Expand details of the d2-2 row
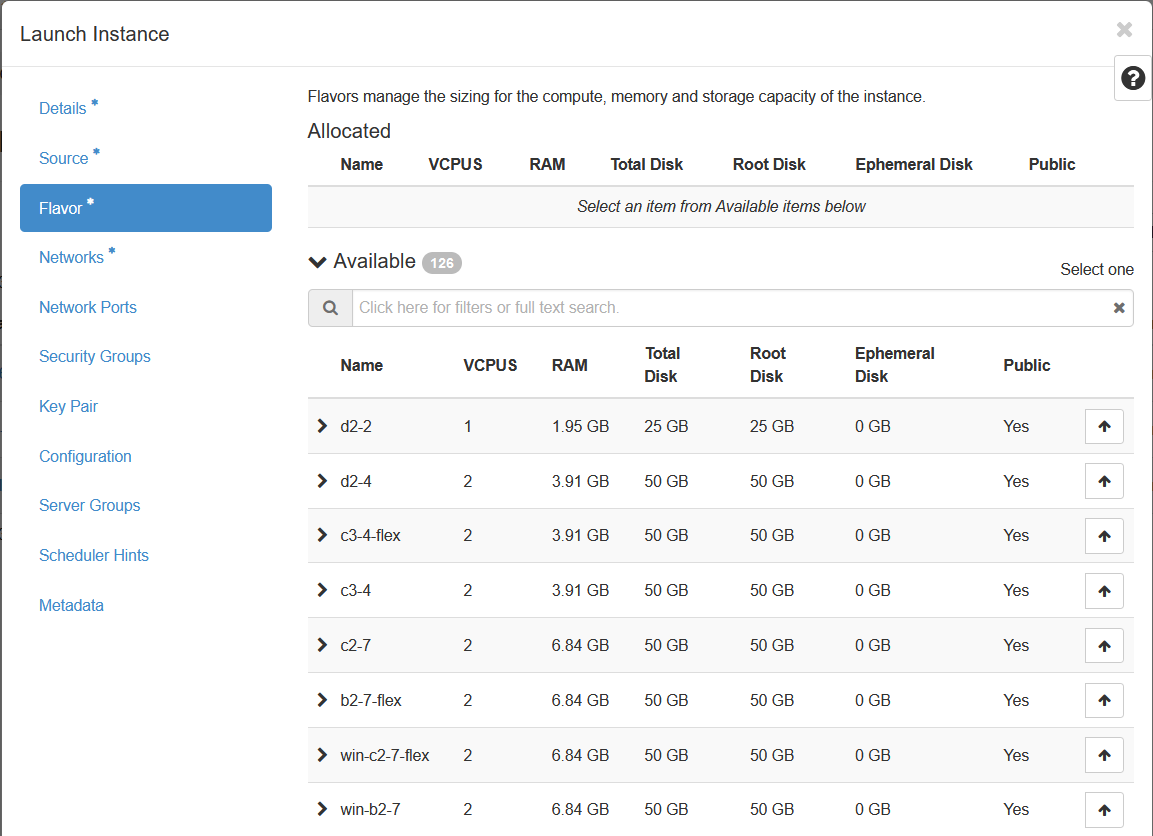This screenshot has width=1153, height=836. click(x=322, y=426)
